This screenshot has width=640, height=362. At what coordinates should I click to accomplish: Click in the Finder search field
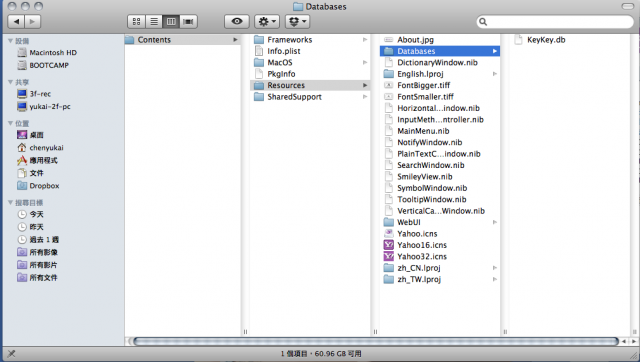tap(555, 22)
